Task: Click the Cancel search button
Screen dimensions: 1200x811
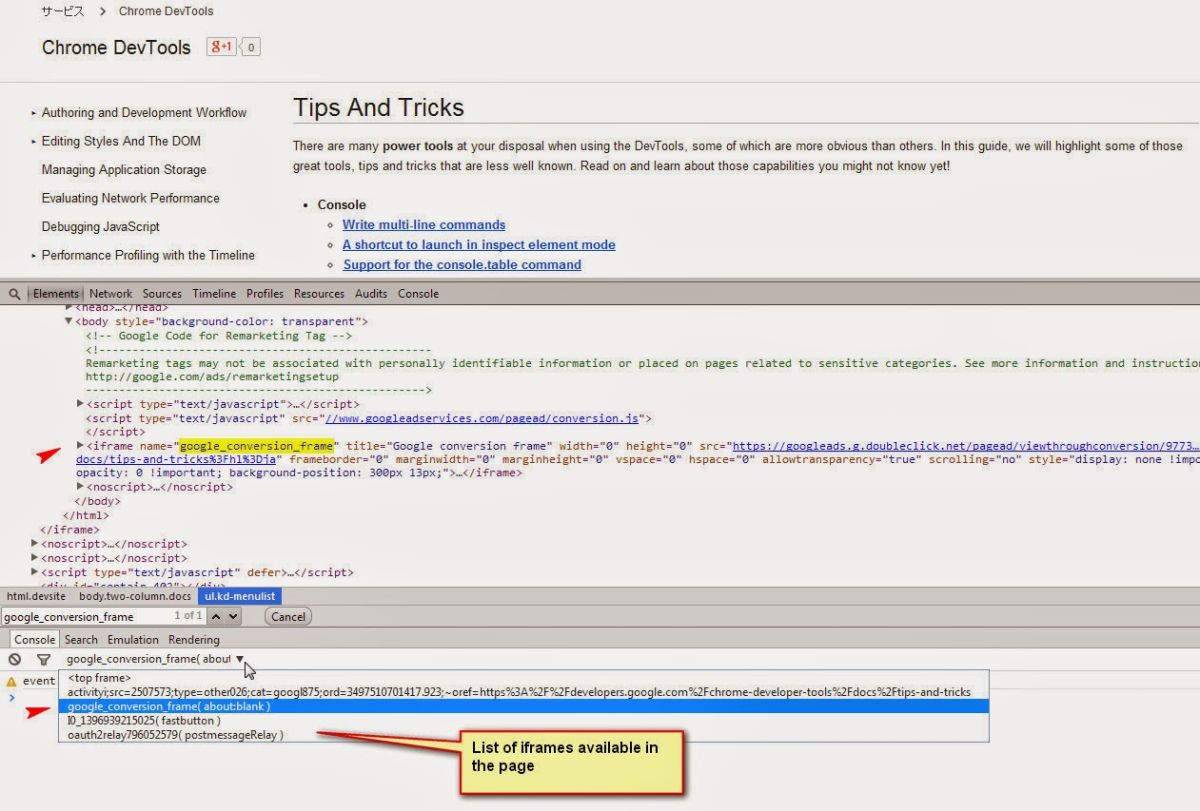Action: tap(288, 617)
